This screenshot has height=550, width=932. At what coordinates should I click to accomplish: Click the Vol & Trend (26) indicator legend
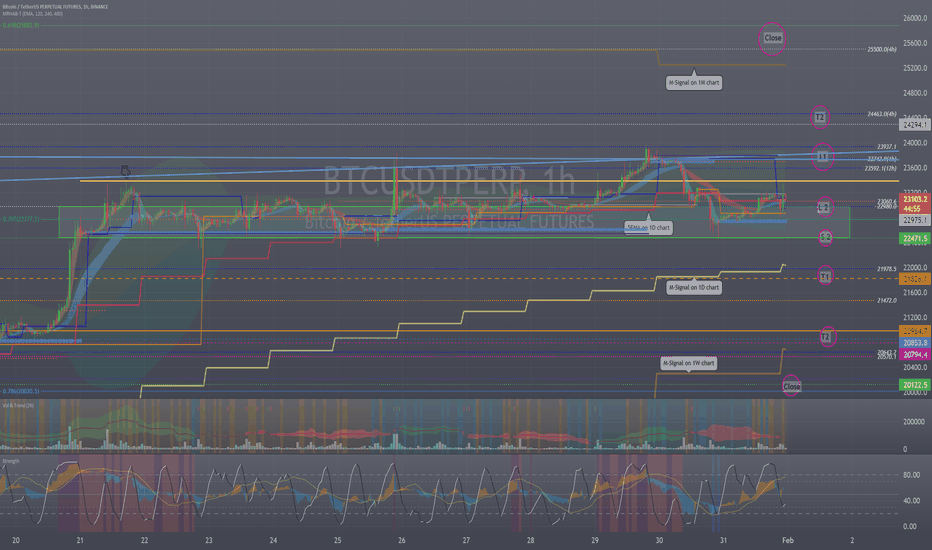(18, 405)
